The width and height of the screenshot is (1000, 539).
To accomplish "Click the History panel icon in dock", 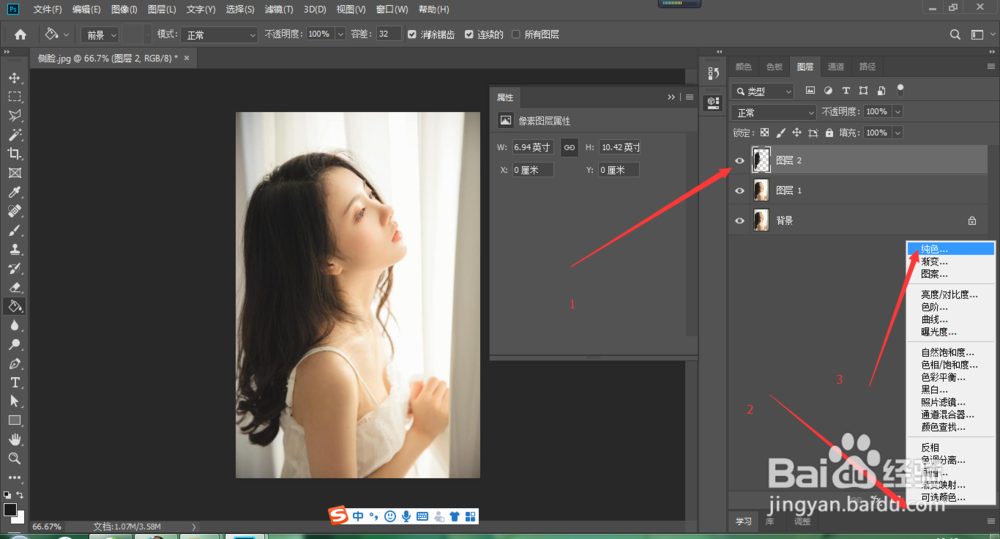I will 713,74.
